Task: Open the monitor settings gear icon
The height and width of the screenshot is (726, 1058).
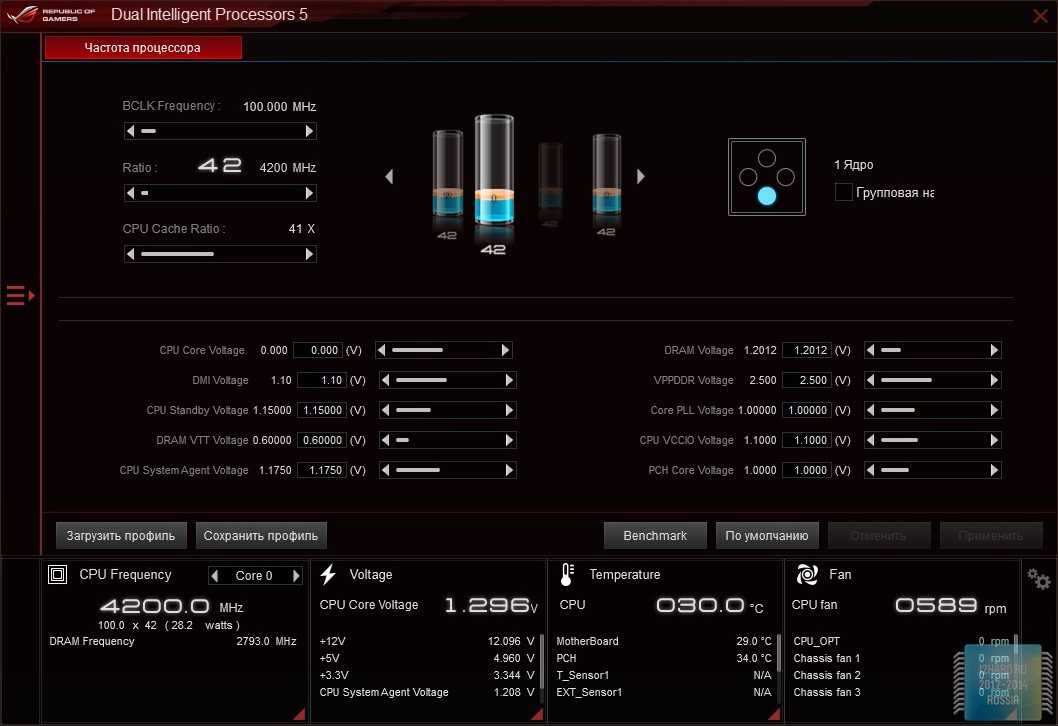Action: (1039, 579)
